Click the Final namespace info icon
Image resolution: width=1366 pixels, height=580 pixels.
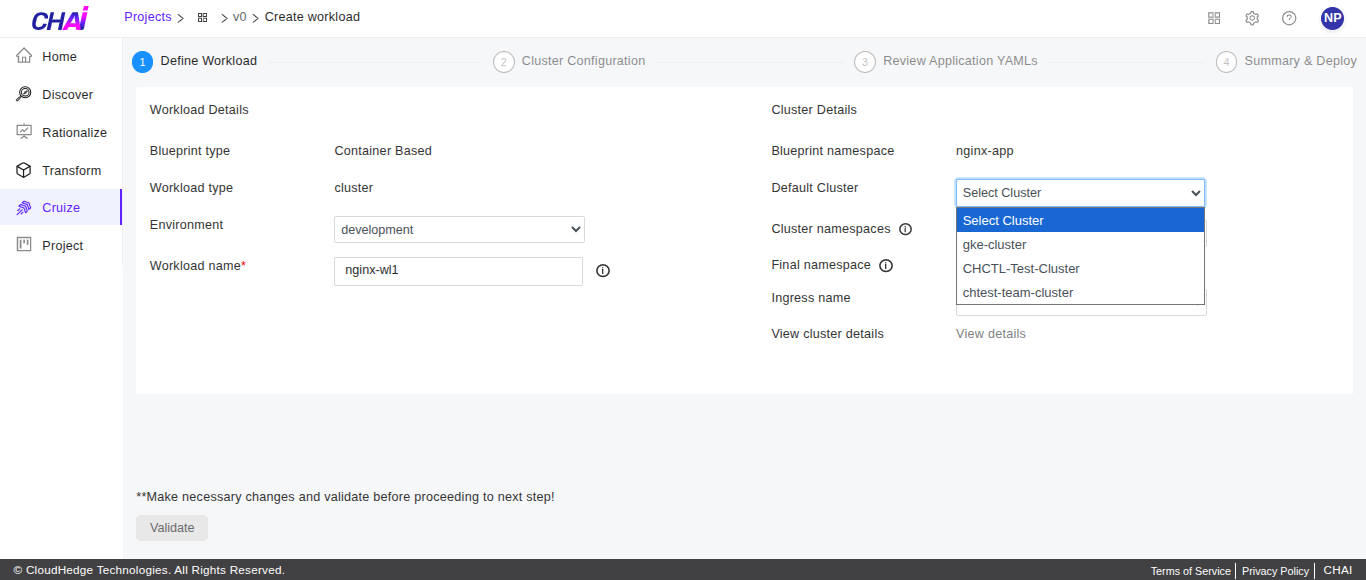886,266
